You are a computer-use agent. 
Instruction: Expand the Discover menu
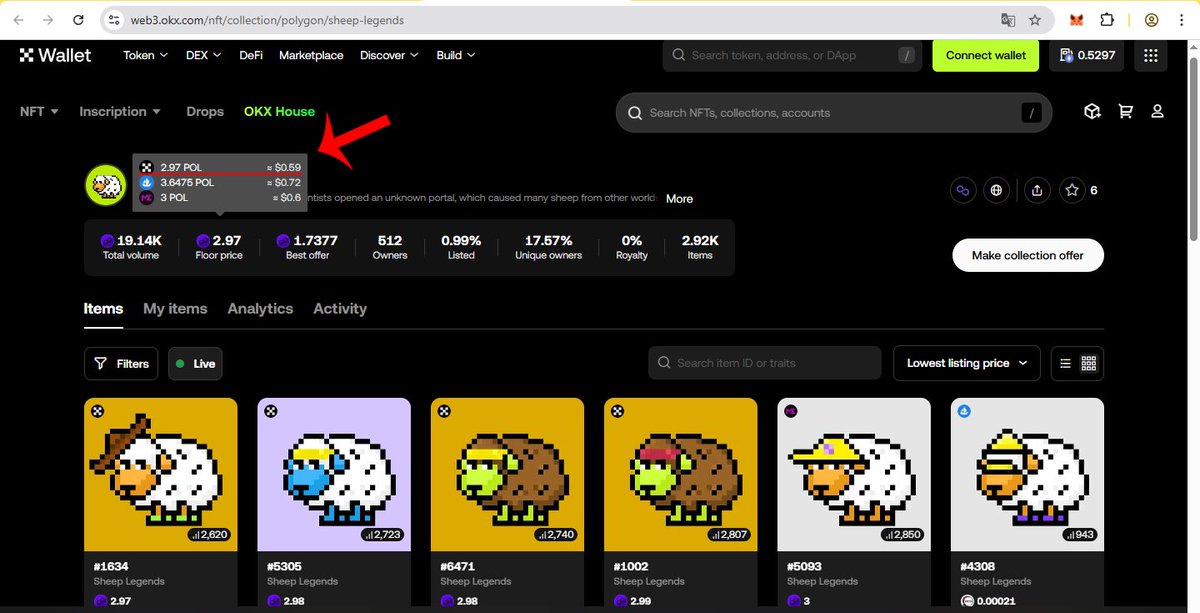[x=390, y=55]
